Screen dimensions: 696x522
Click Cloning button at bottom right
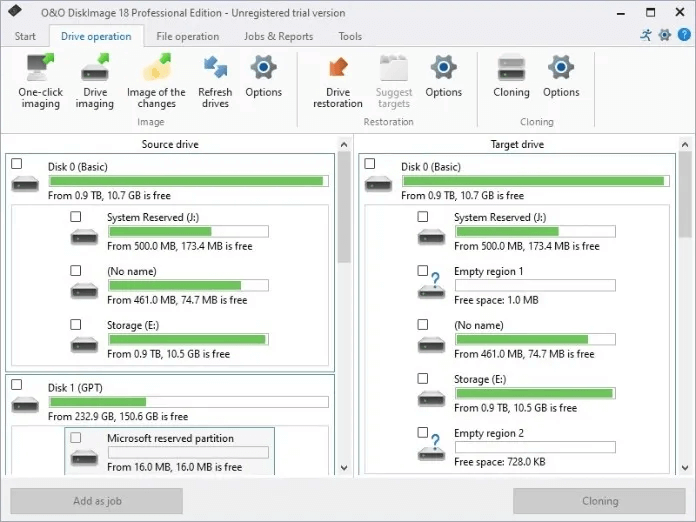(x=600, y=501)
